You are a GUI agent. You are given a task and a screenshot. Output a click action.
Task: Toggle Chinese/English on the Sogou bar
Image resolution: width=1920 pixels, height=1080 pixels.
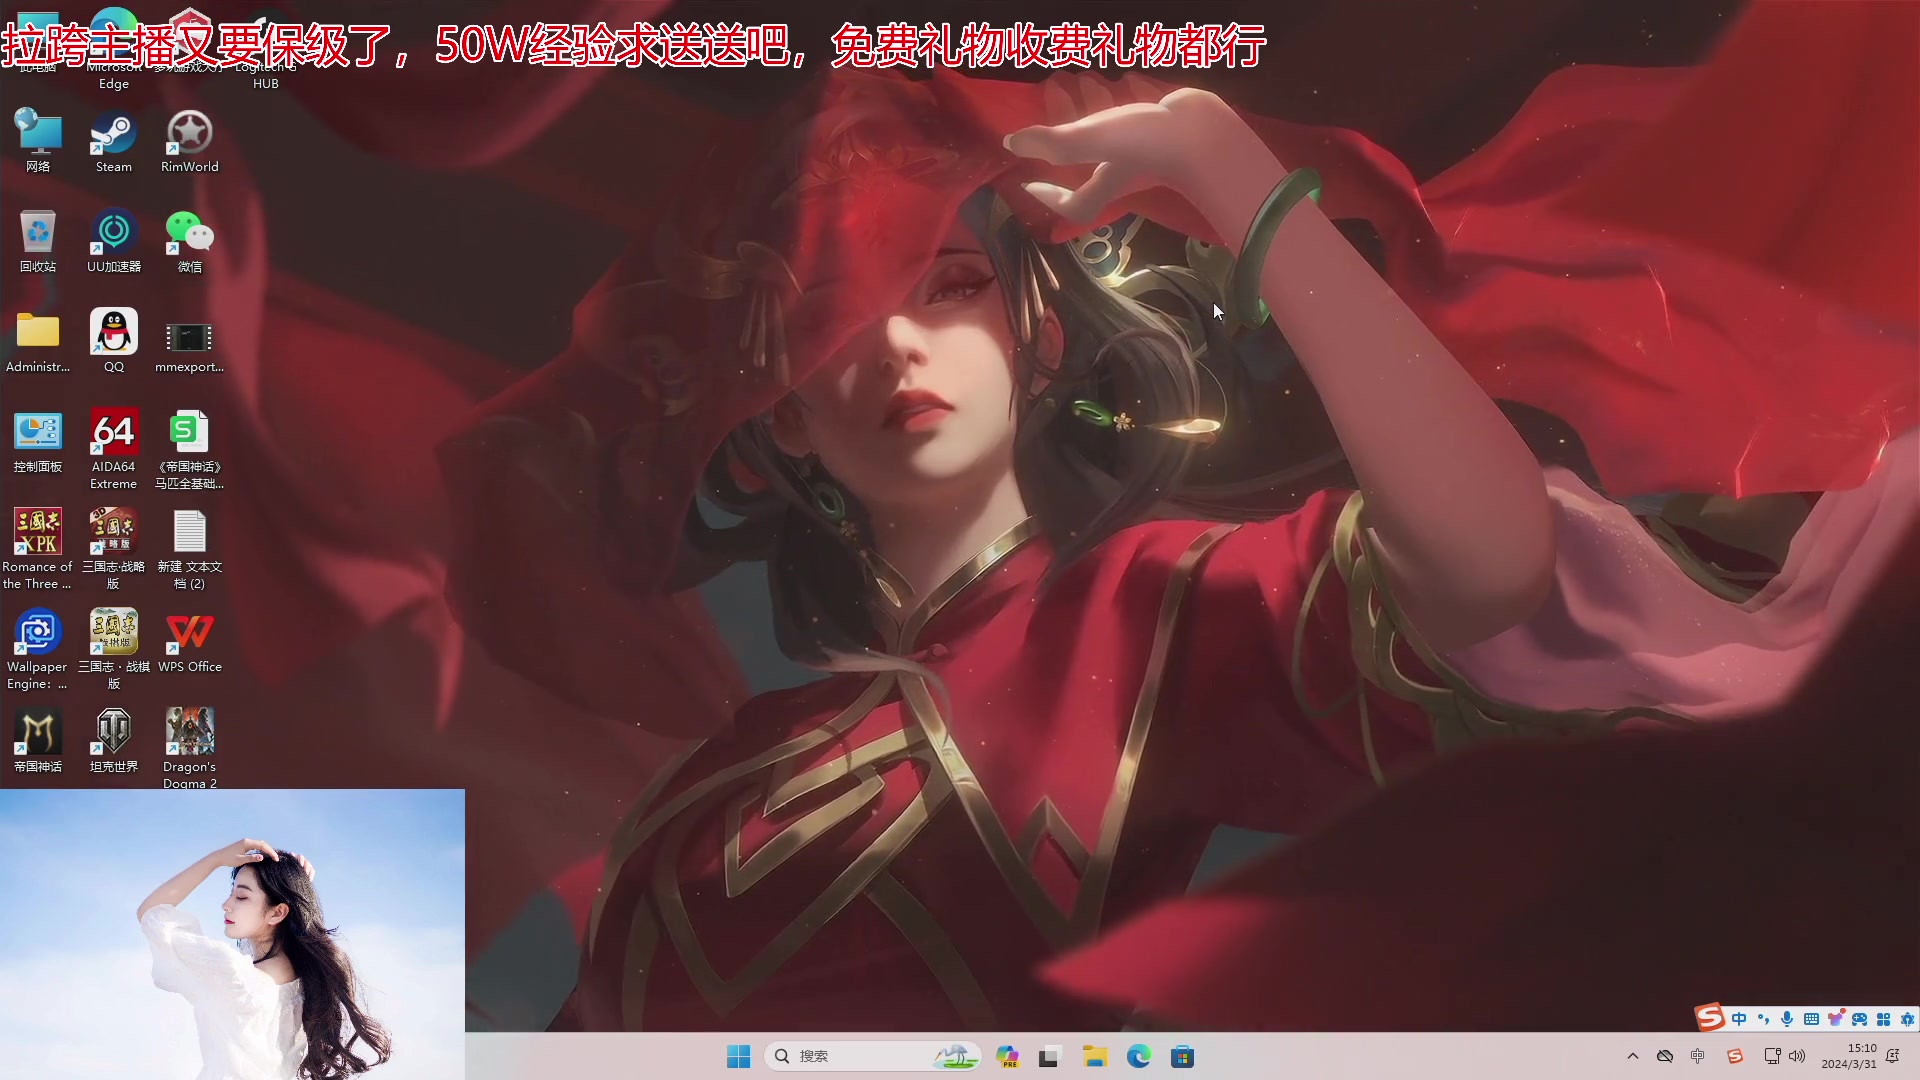[x=1739, y=1019]
